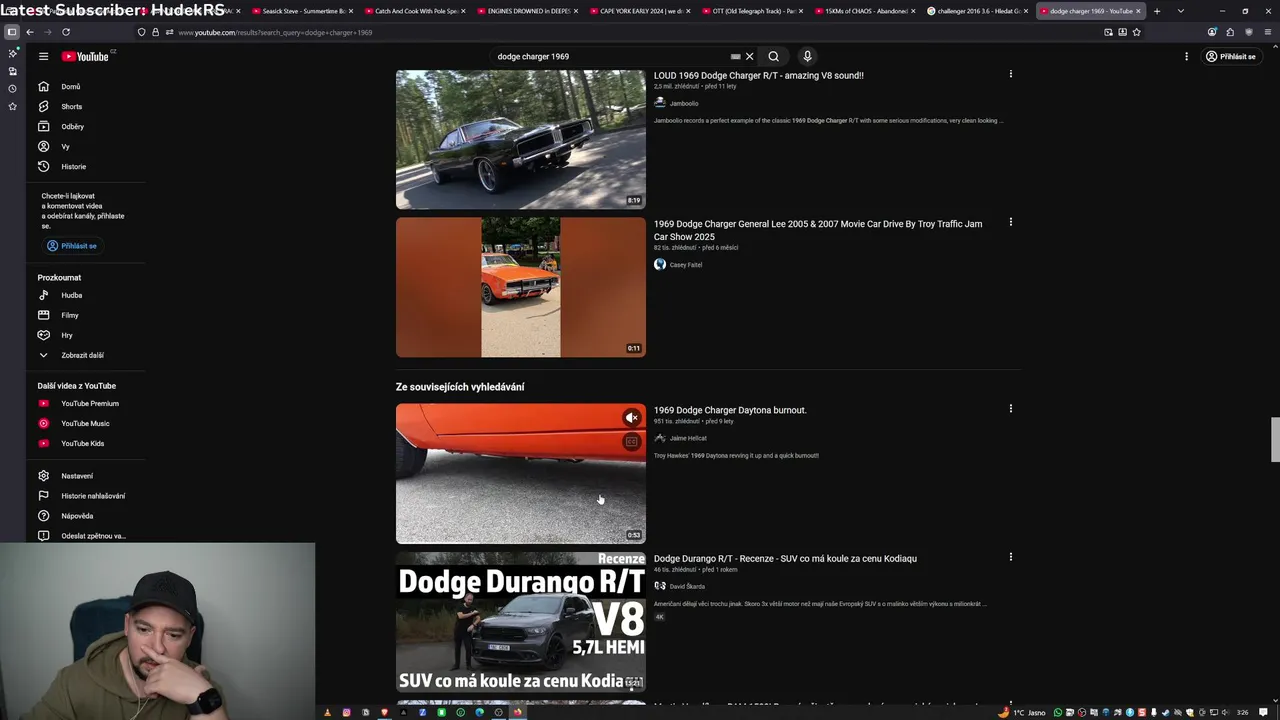Visit the Jaime Hellcat channel name

click(688, 438)
